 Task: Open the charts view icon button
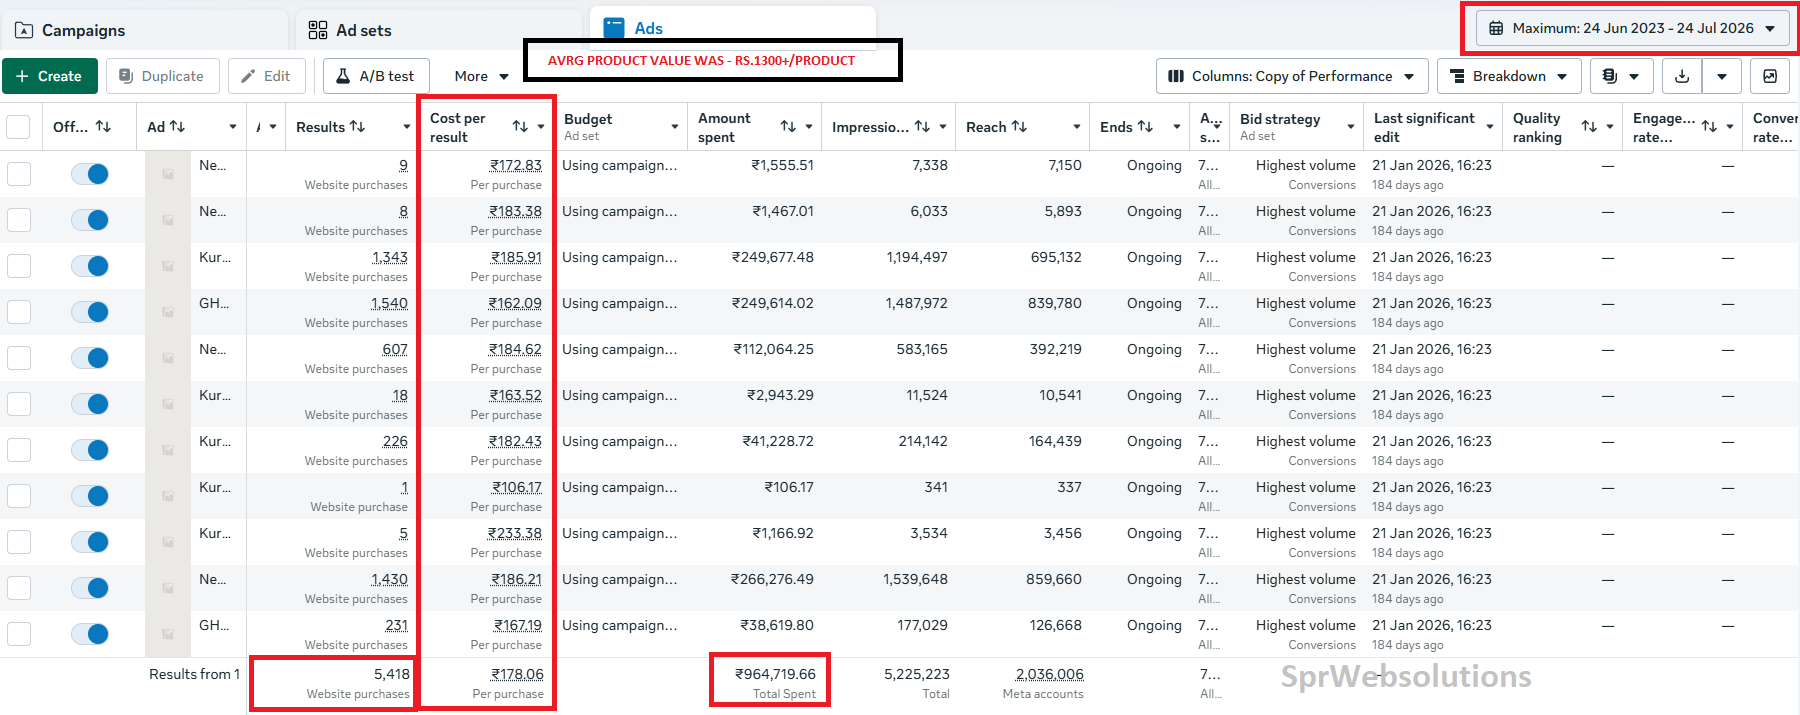tap(1770, 76)
